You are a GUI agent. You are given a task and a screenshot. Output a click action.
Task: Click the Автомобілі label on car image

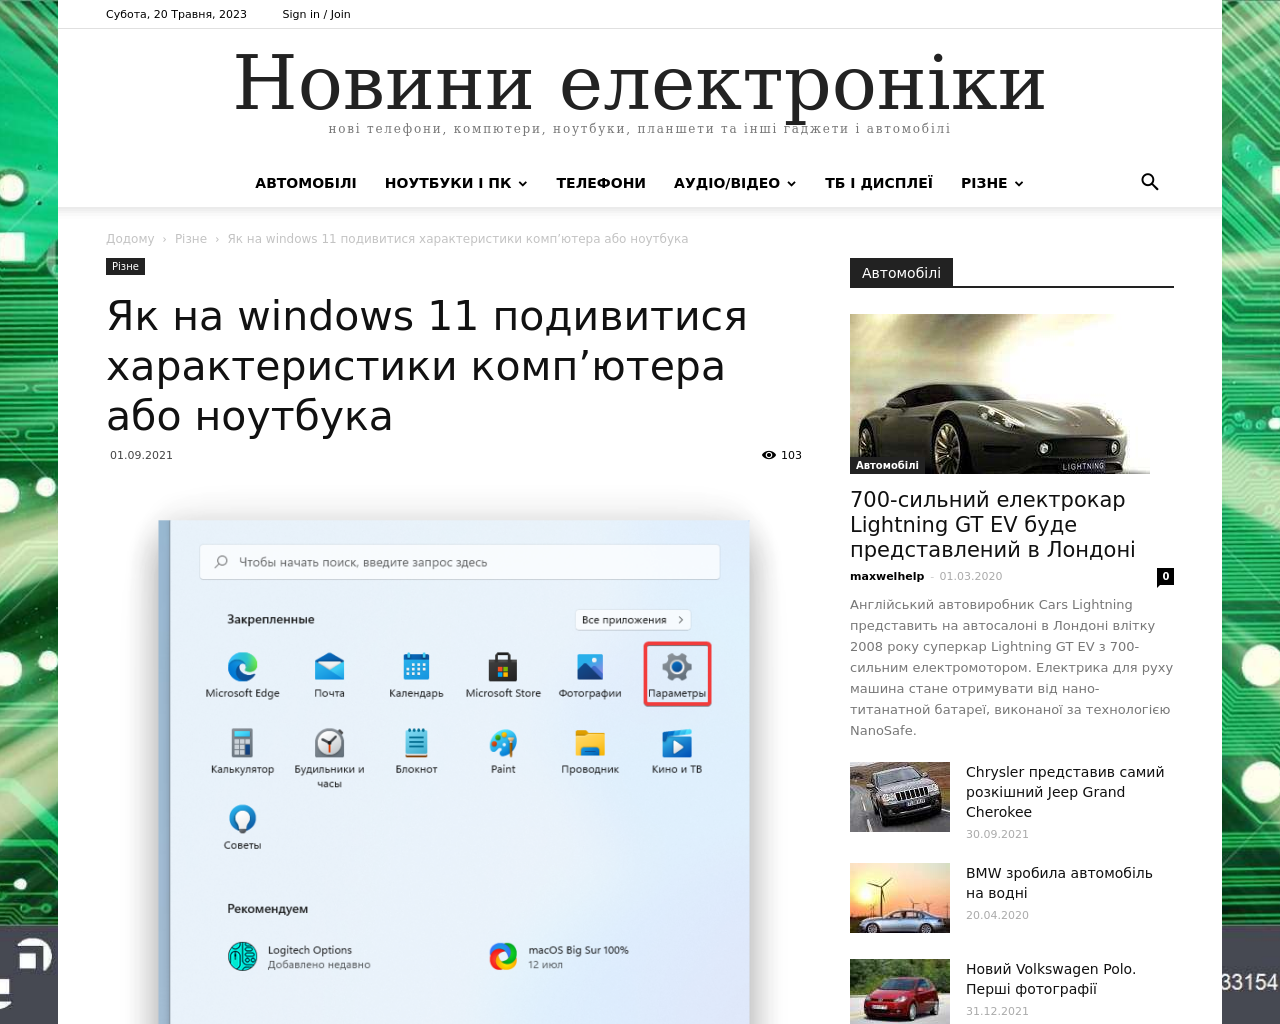[887, 465]
